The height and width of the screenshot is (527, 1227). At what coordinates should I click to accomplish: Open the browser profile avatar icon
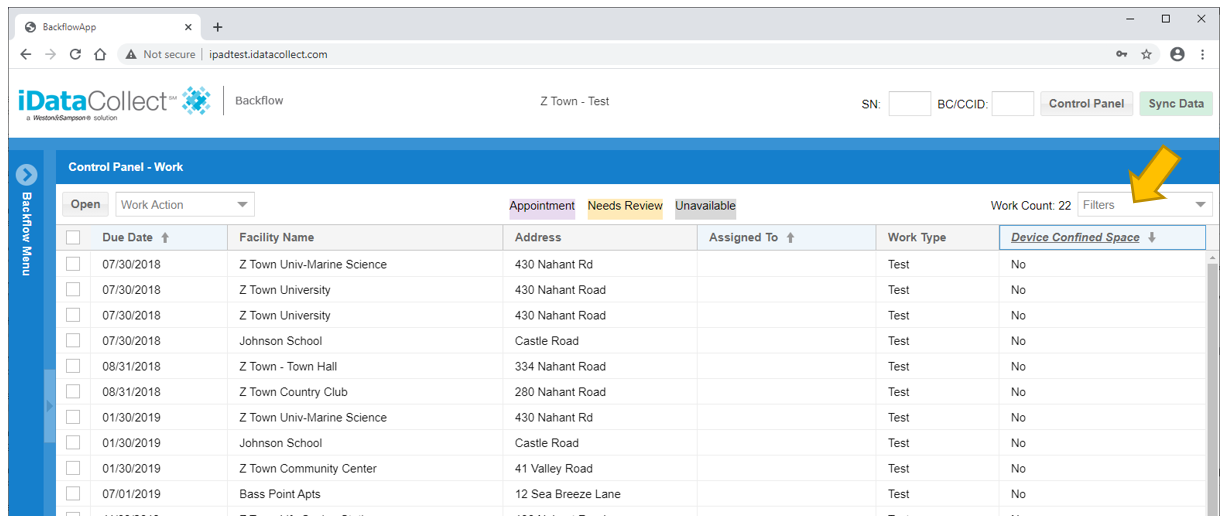point(1177,54)
